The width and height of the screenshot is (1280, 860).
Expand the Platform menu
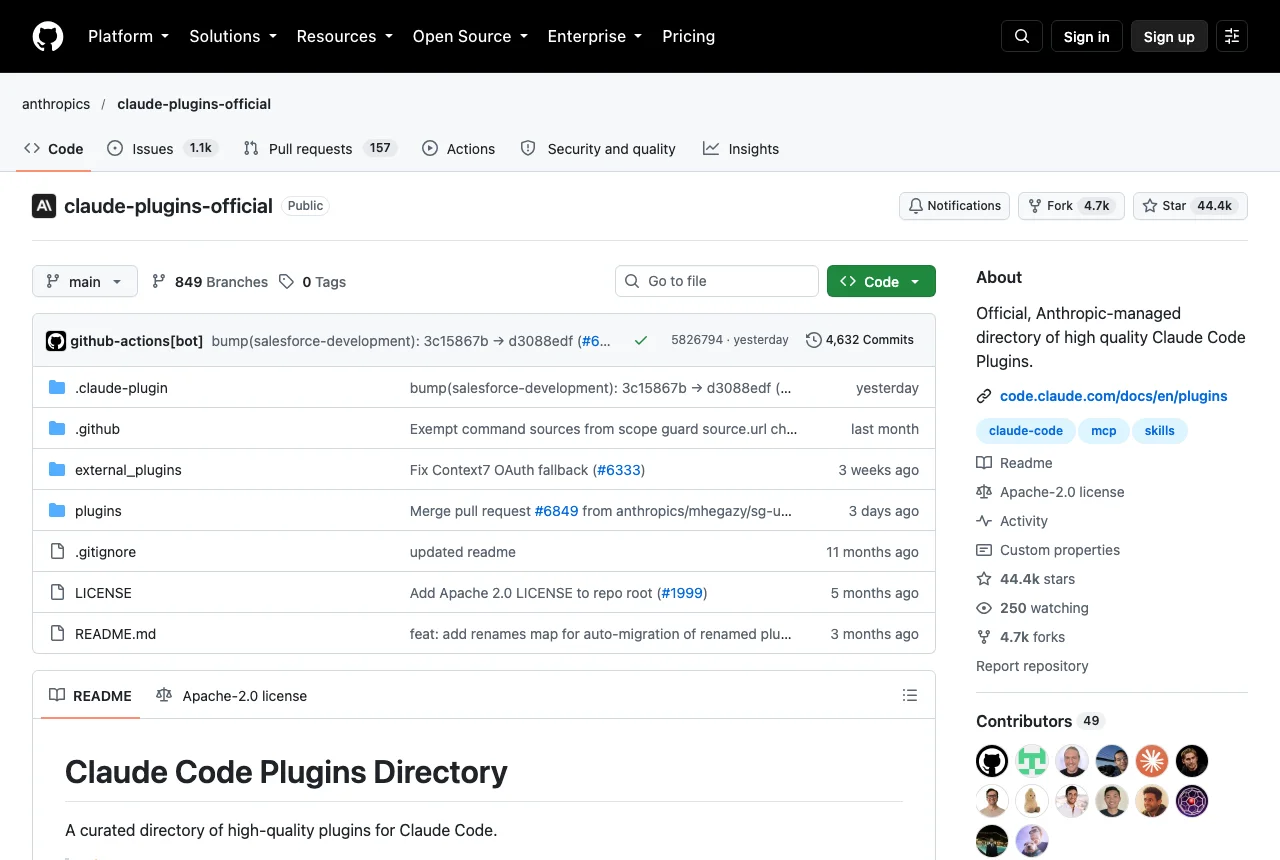[x=129, y=36]
